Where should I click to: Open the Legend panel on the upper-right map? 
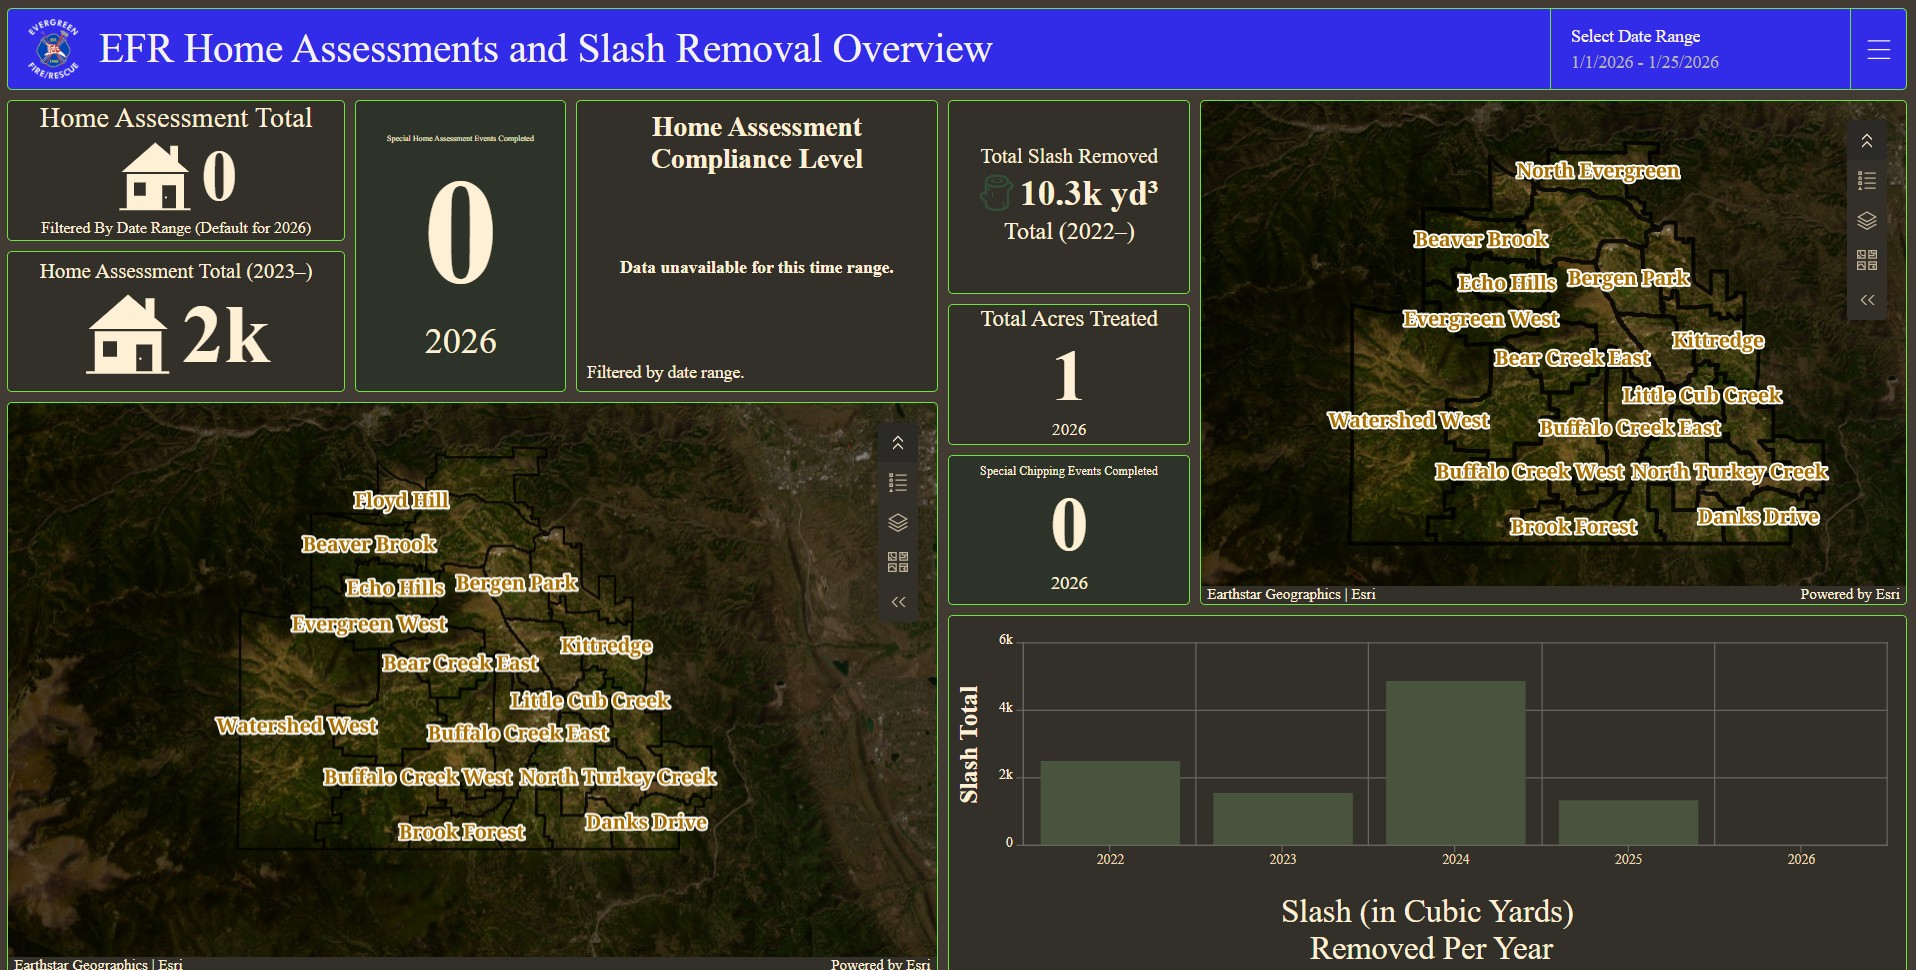1866,180
